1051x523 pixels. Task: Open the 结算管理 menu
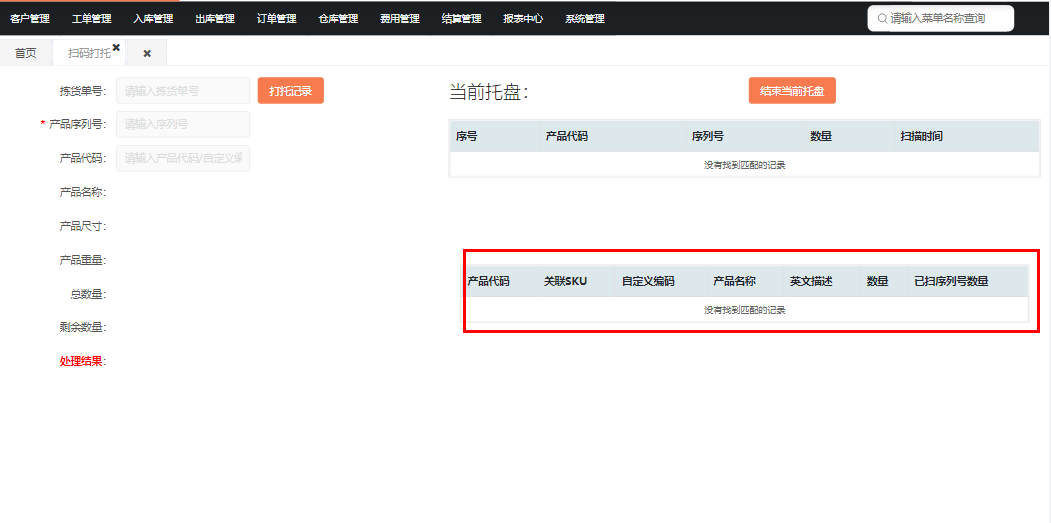click(462, 19)
